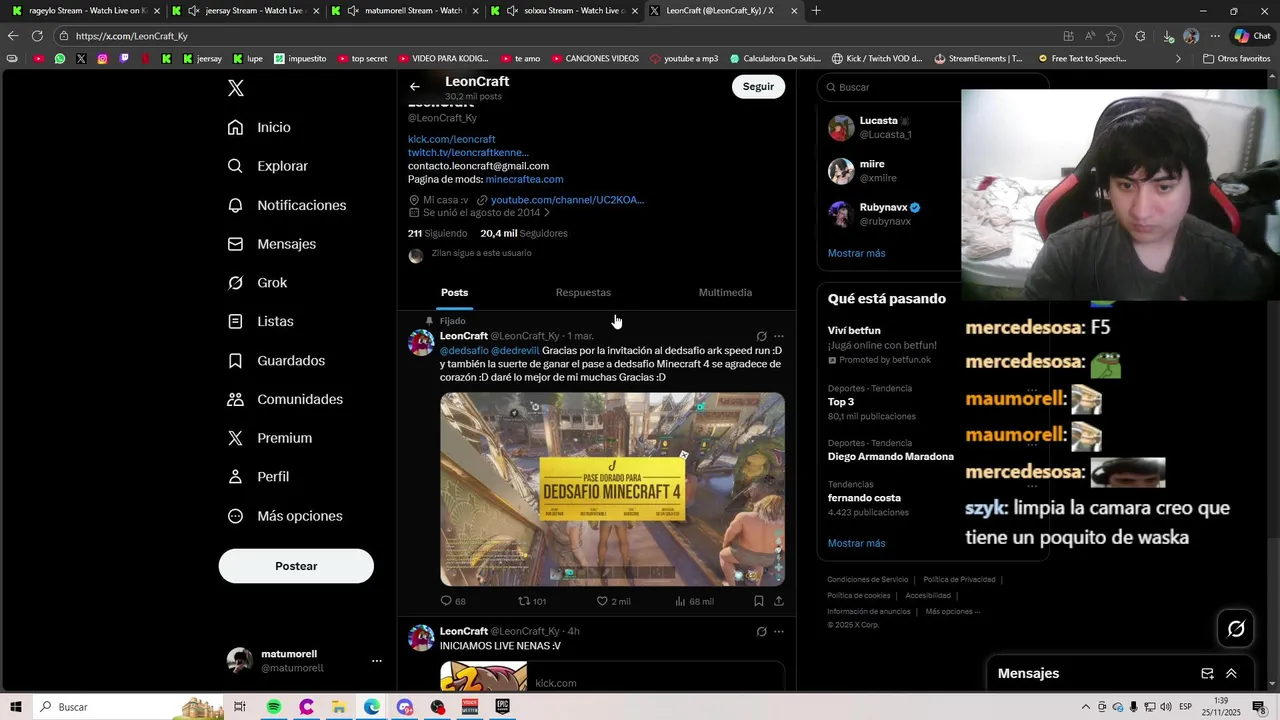Click the back arrow beside LeonCraft
Viewport: 1280px width, 720px height.
(415, 87)
